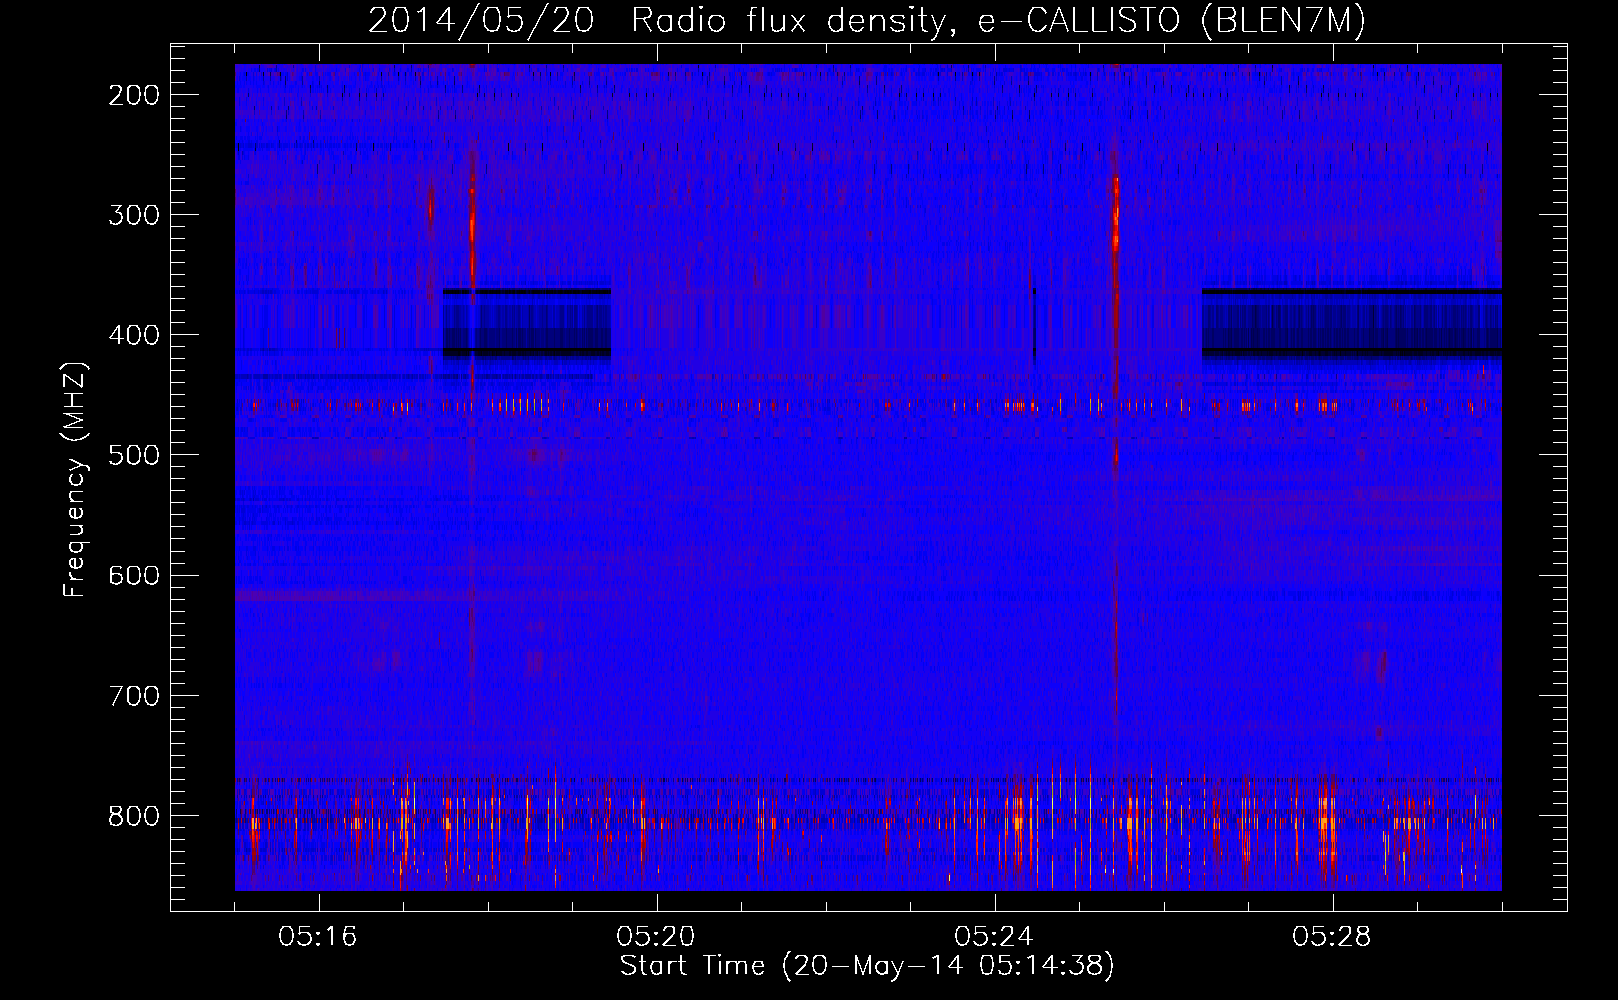Select the '300' frequency axis label
Viewport: 1618px width, 1000px height.
click(x=133, y=215)
